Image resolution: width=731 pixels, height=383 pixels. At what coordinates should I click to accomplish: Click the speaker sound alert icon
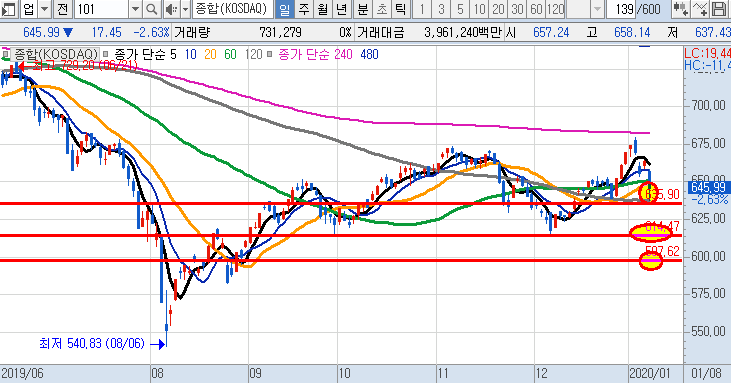(x=172, y=9)
